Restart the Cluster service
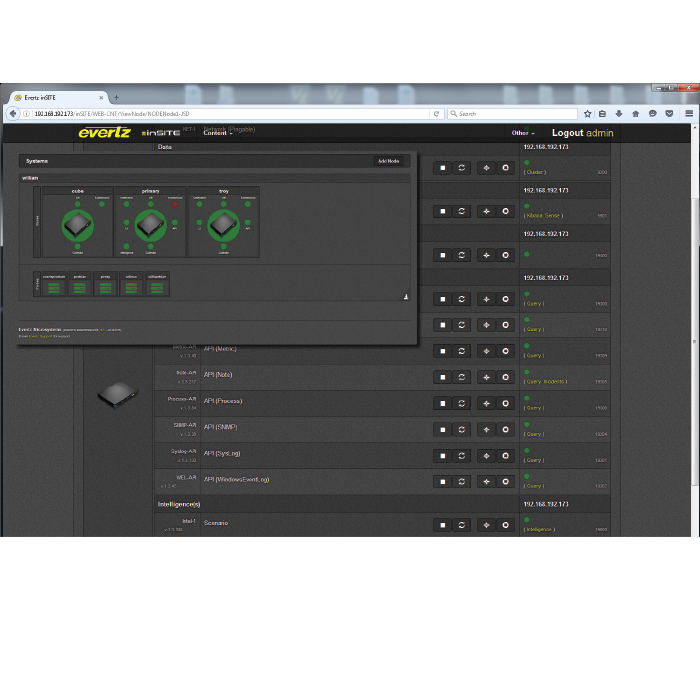The image size is (700, 700). tap(462, 168)
